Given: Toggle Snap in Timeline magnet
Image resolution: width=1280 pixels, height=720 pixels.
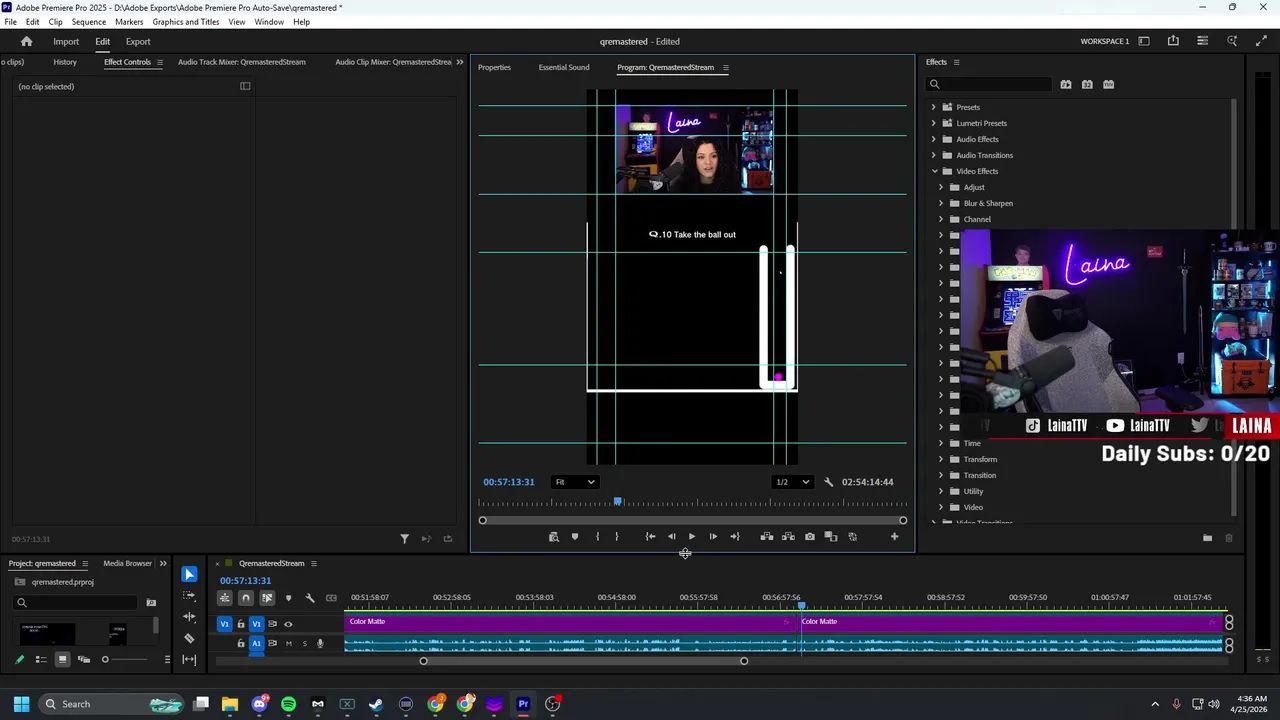Looking at the screenshot, I should point(245,598).
